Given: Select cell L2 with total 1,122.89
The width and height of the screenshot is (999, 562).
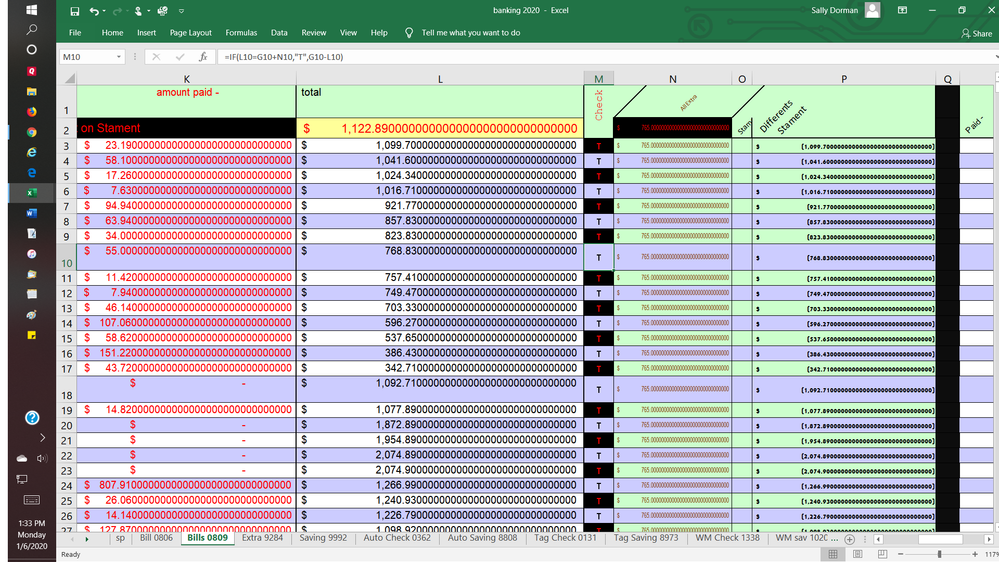Looking at the screenshot, I should click(440, 128).
